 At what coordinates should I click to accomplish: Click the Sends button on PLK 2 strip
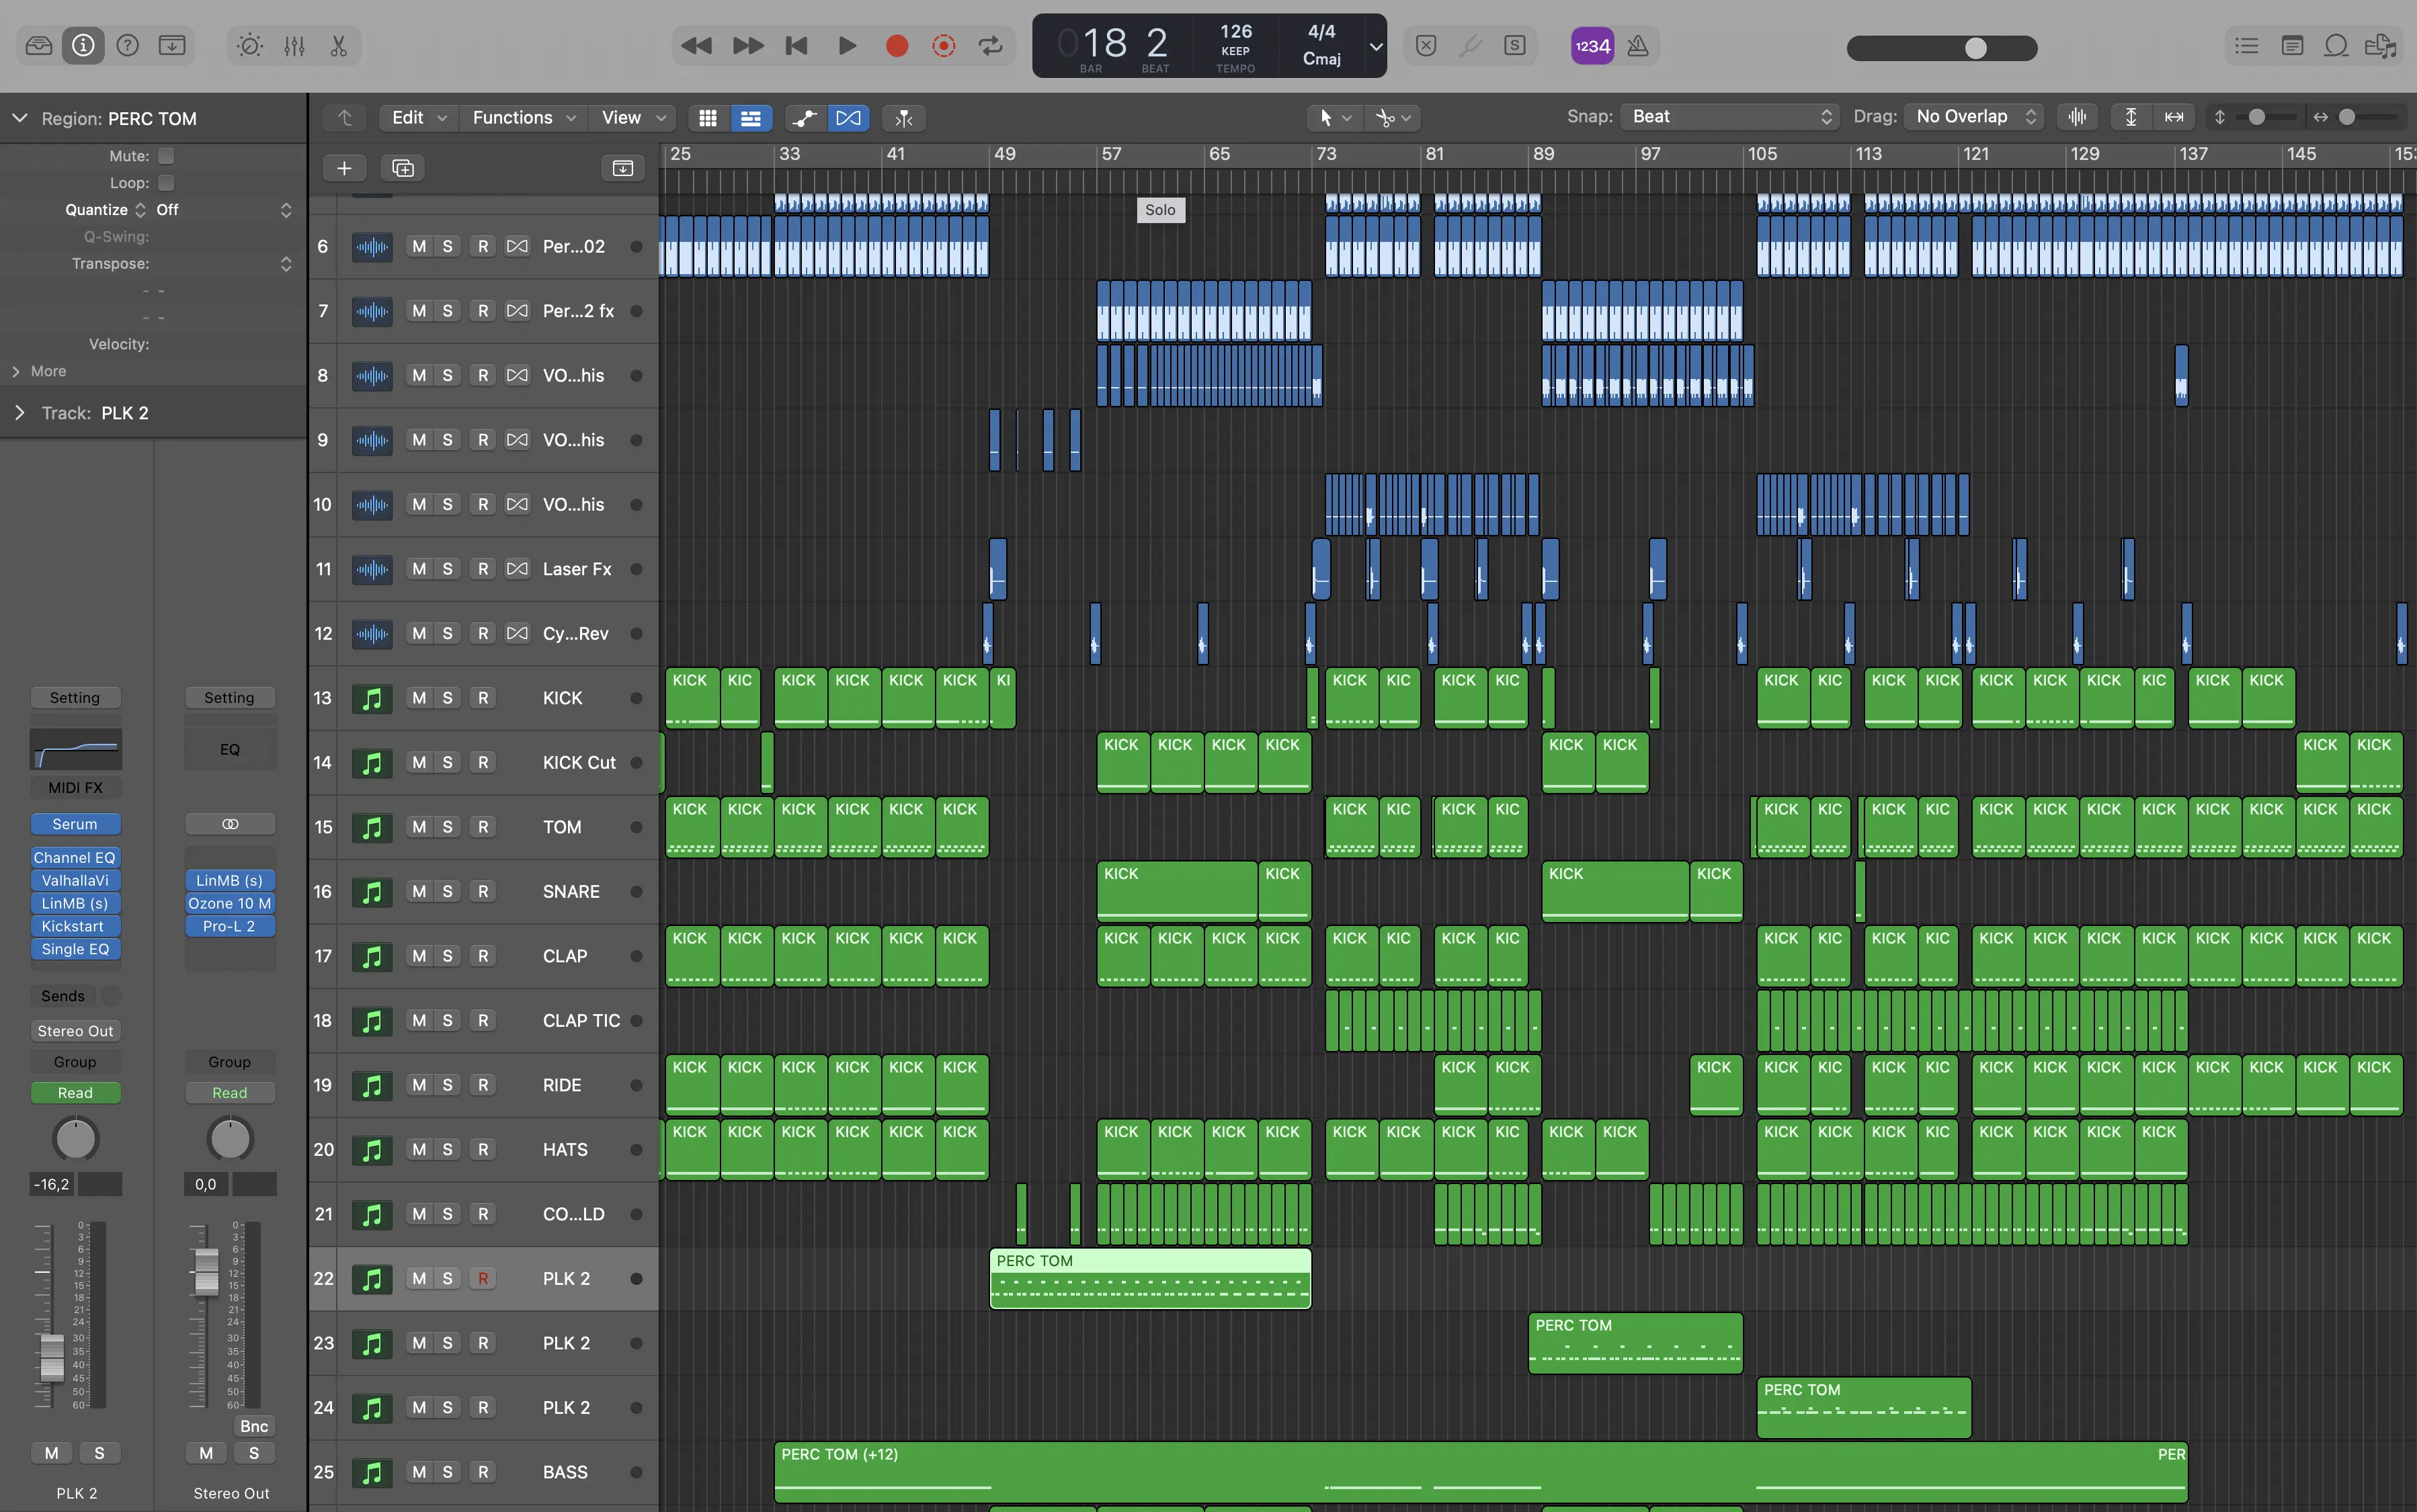63,996
